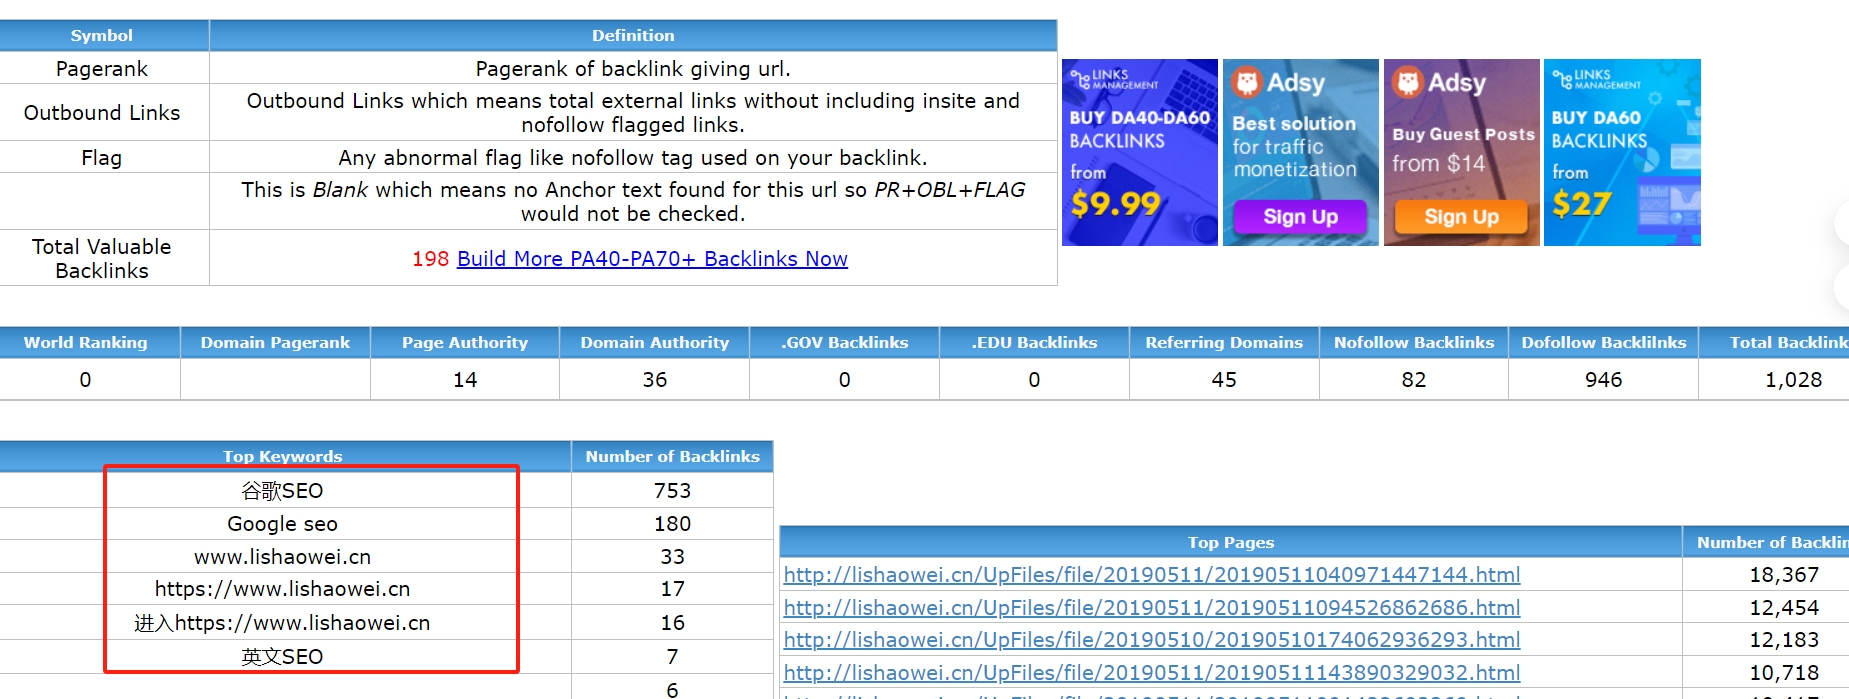Click the Adsy owl logo in the traffic monetization ad

pos(1247,82)
